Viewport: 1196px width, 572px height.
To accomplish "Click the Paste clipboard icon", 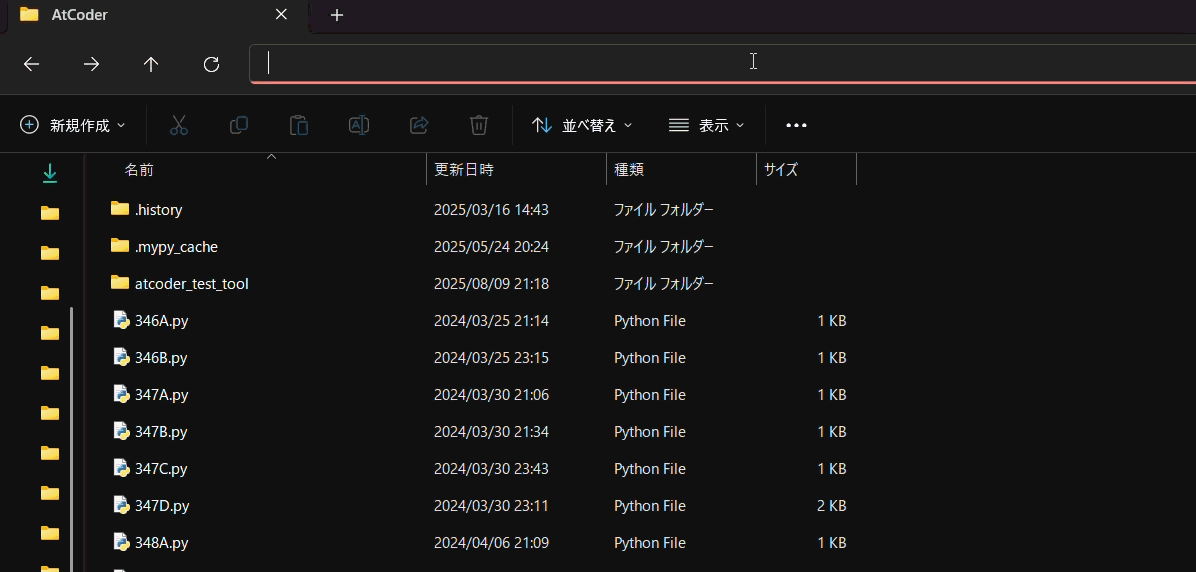I will pyautogui.click(x=299, y=125).
